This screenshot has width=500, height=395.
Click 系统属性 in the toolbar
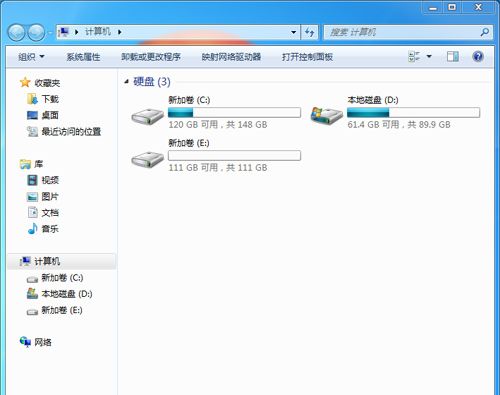(83, 57)
